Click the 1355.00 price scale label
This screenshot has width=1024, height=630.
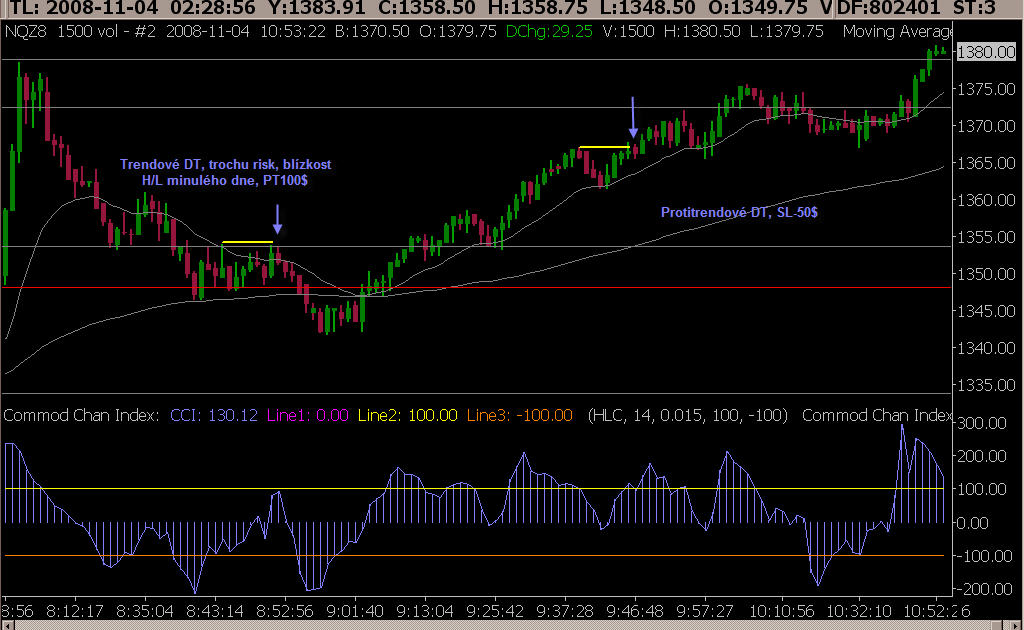pos(986,237)
